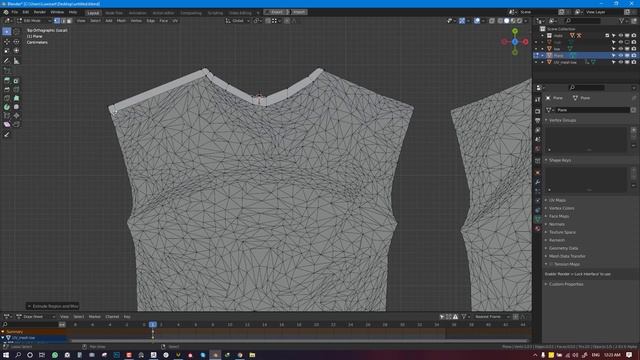
Task: Select the Move tool in the toolbar
Action: 7,42
